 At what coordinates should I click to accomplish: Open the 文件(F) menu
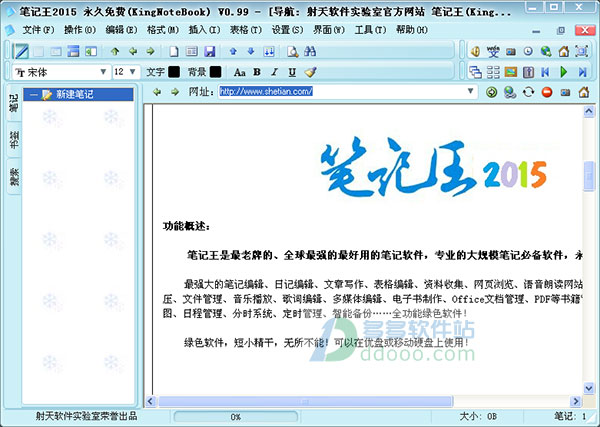click(x=38, y=30)
